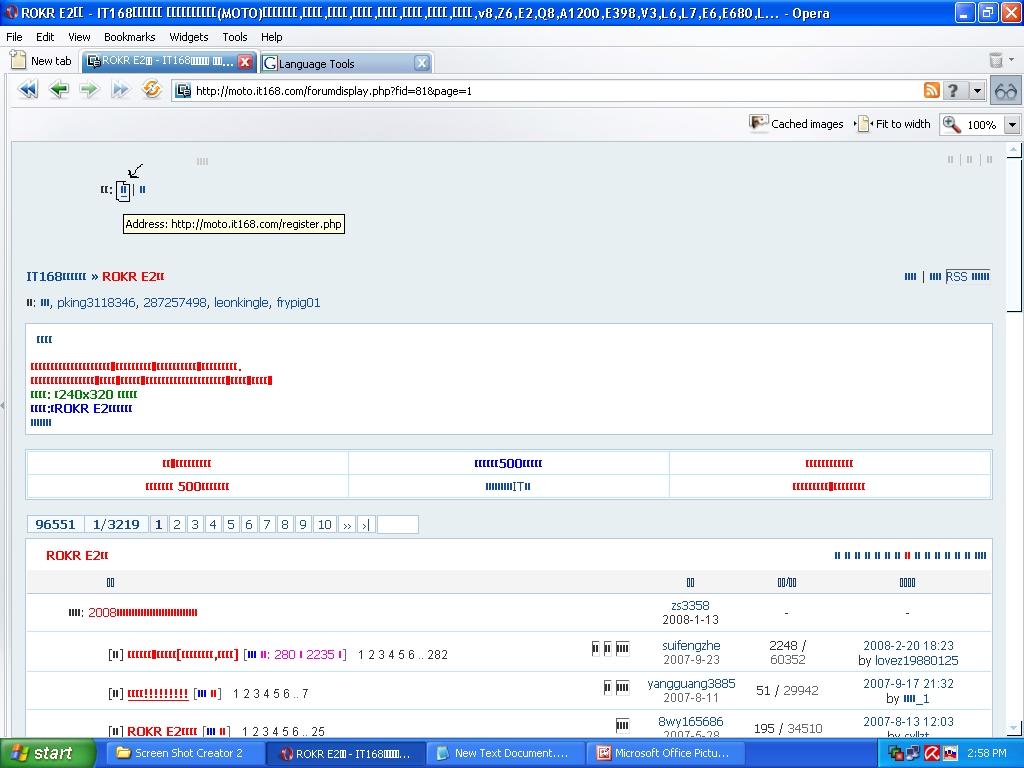Open moderator leonkingle's profile
The height and width of the screenshot is (768, 1024).
[x=241, y=302]
